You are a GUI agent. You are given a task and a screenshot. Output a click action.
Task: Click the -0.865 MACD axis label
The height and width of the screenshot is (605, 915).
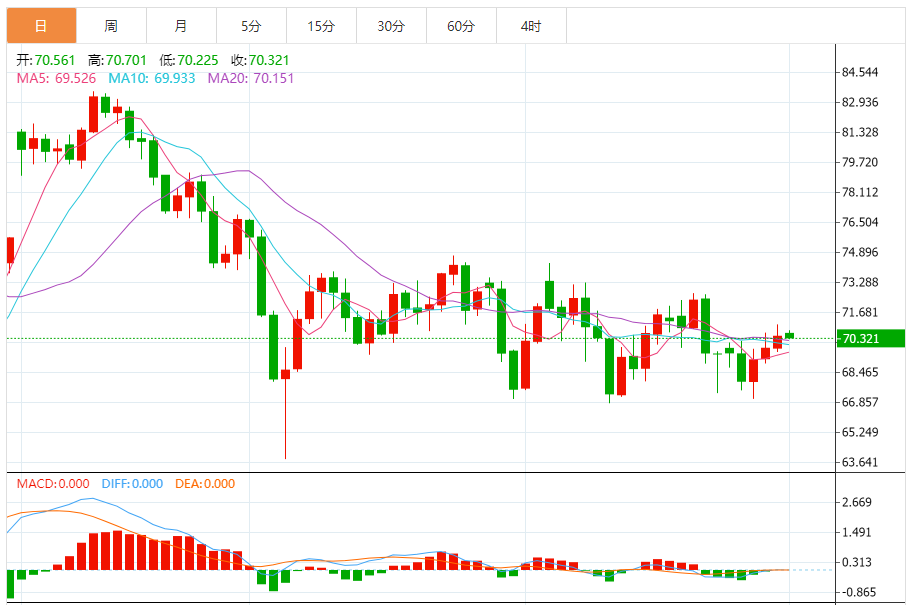point(858,592)
